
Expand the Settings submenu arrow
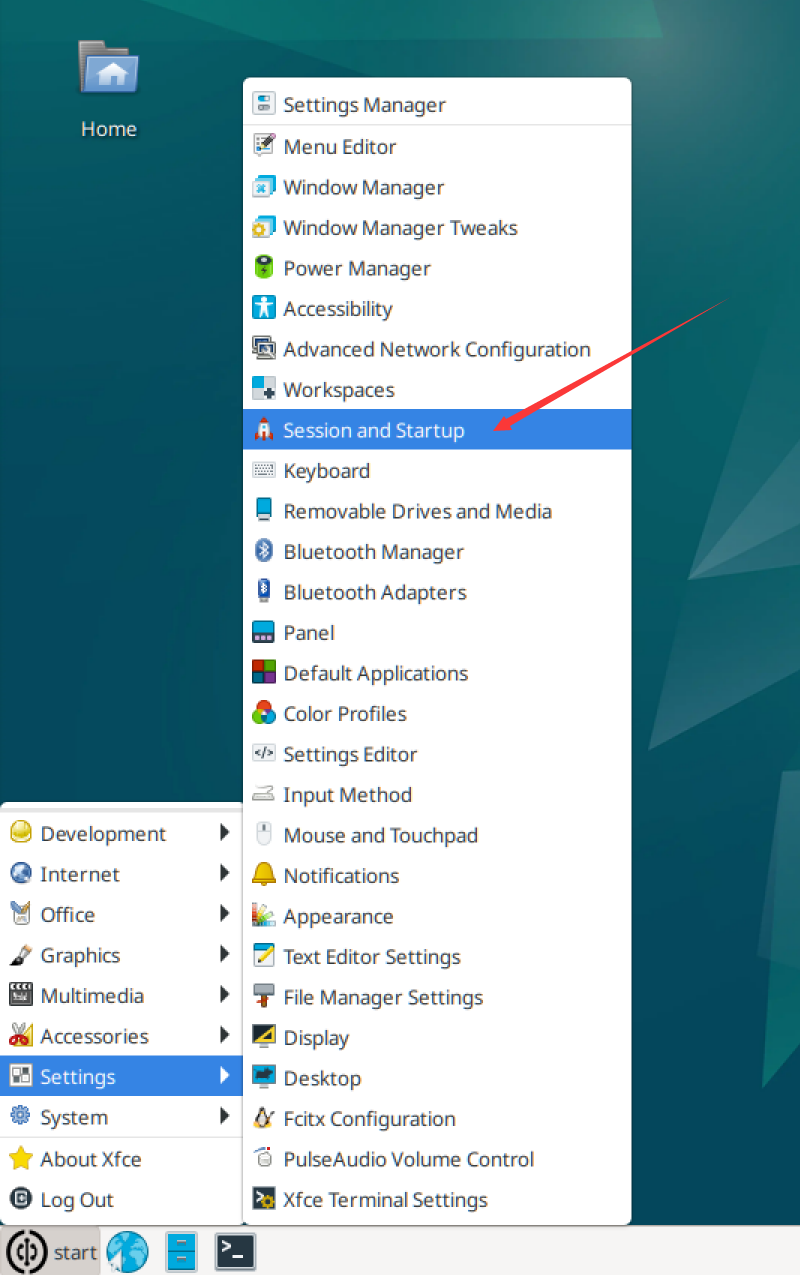(225, 1076)
